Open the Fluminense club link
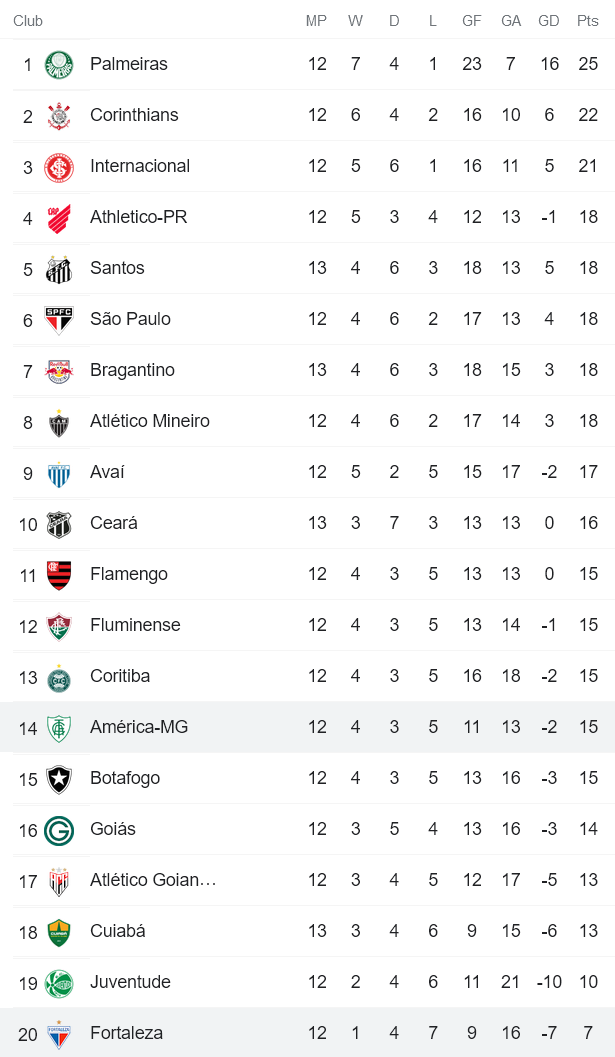Image resolution: width=615 pixels, height=1057 pixels. pyautogui.click(x=135, y=625)
